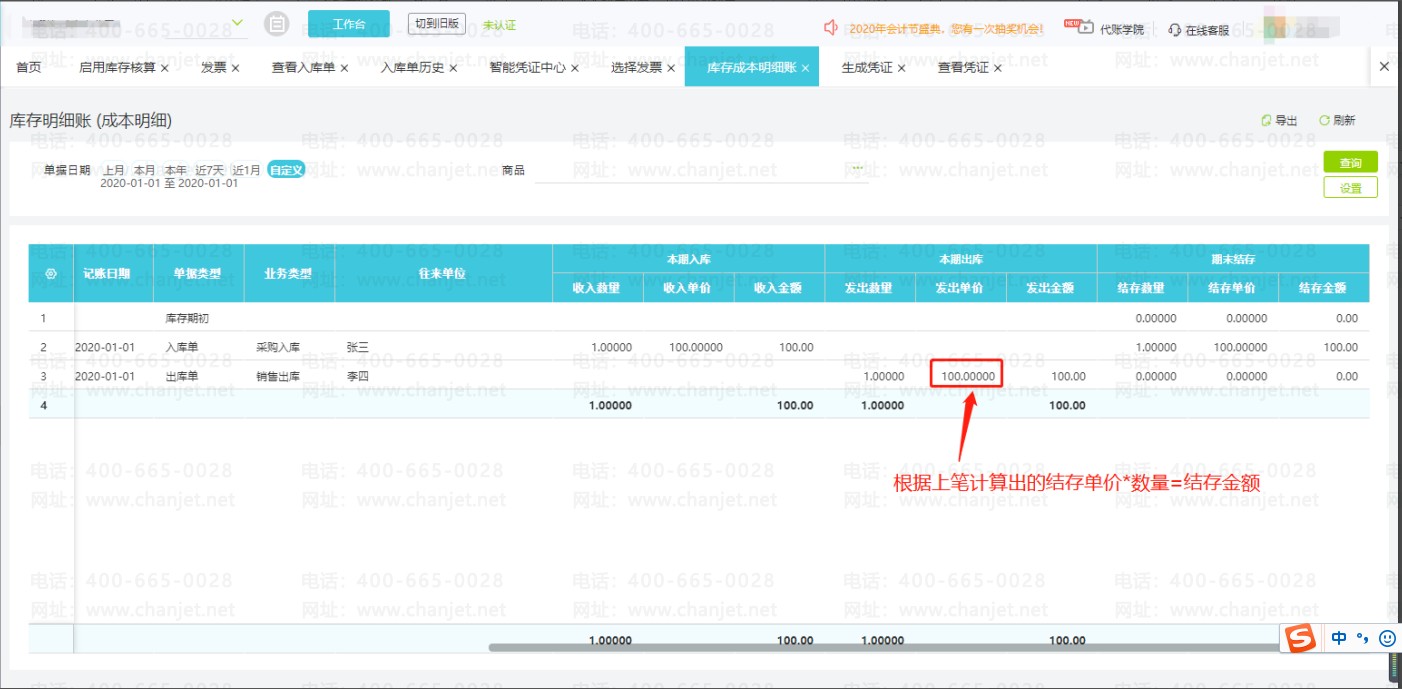
Task: Click the red announcement speaker icon
Action: (830, 27)
